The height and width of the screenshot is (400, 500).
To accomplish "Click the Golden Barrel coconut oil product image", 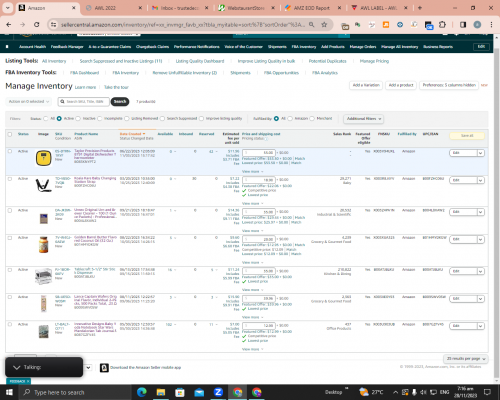I will [44, 245].
